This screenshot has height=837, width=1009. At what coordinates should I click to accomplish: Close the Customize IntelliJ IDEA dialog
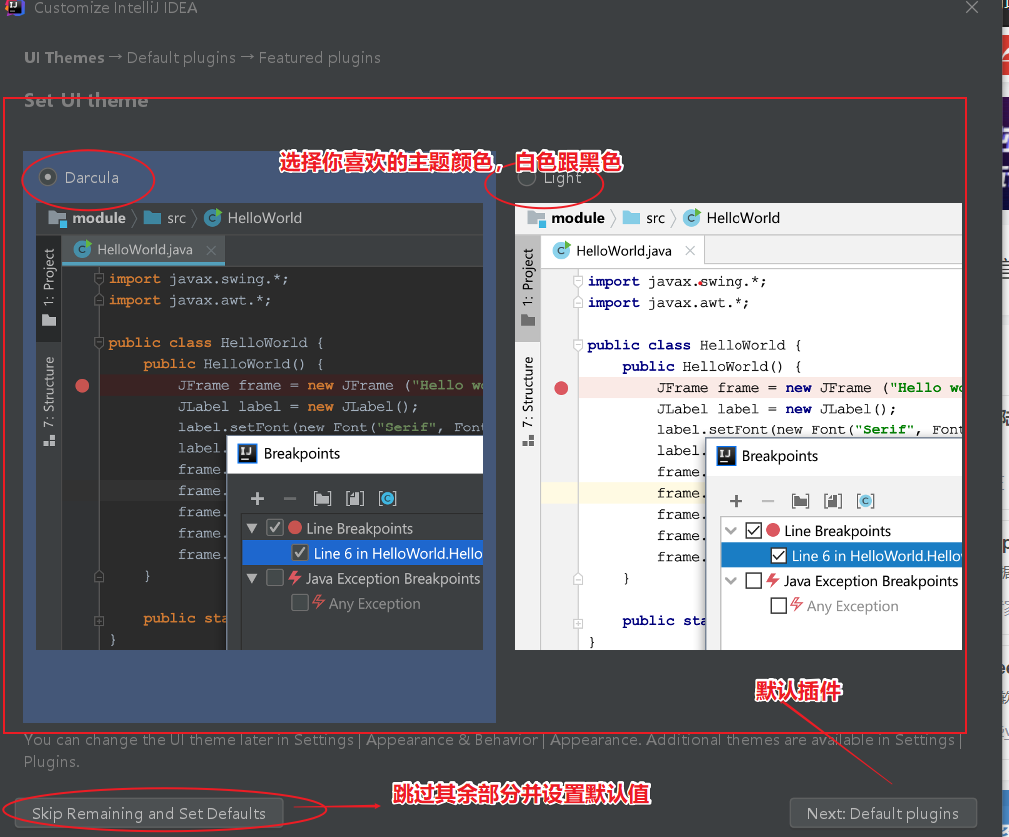(x=972, y=8)
